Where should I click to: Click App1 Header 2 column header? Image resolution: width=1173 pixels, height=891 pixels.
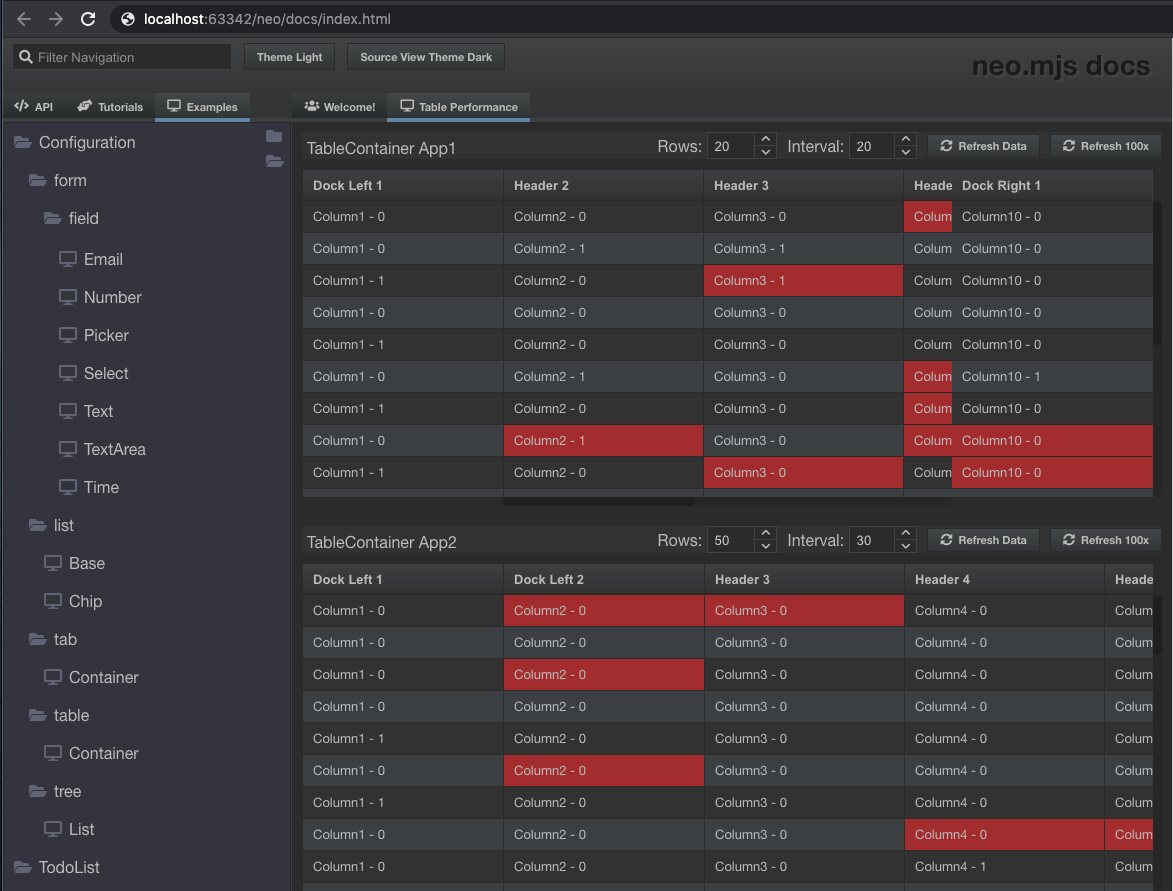pos(604,185)
